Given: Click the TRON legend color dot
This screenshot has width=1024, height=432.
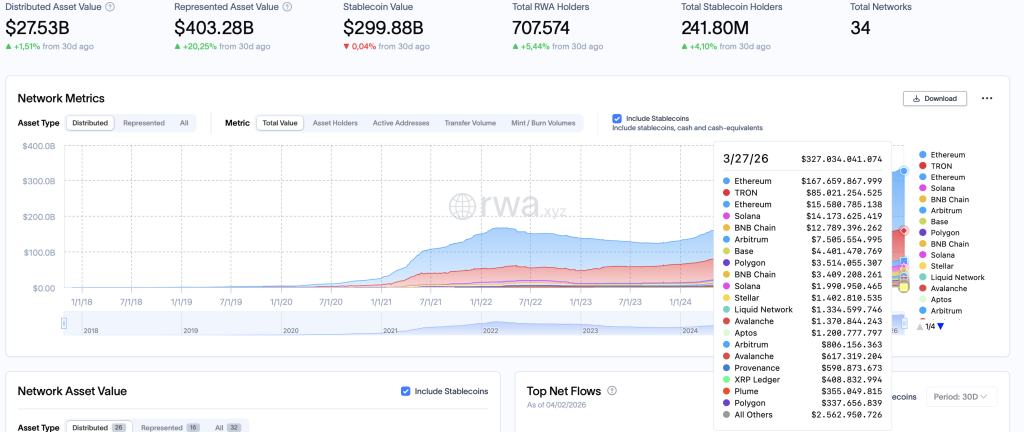Looking at the screenshot, I should pyautogui.click(x=922, y=166).
